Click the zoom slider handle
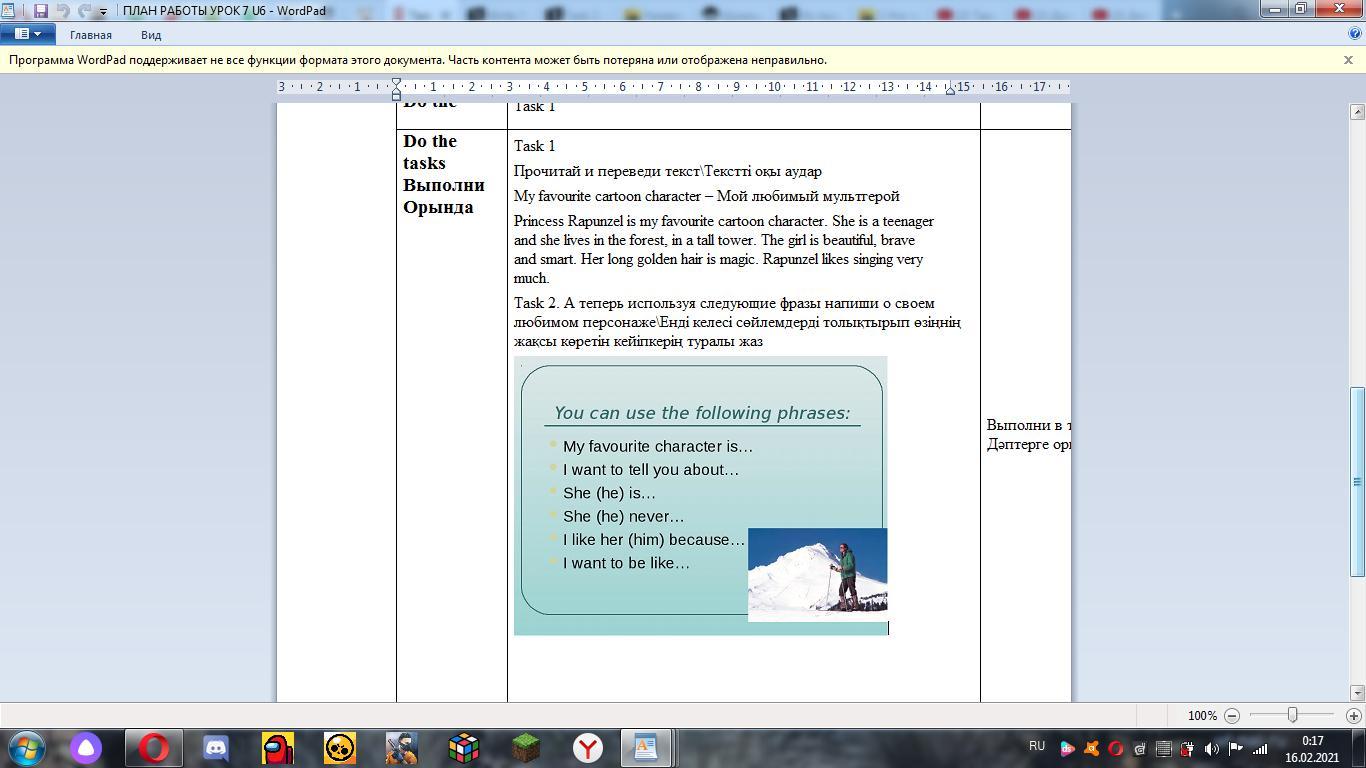This screenshot has height=768, width=1366. 1292,715
